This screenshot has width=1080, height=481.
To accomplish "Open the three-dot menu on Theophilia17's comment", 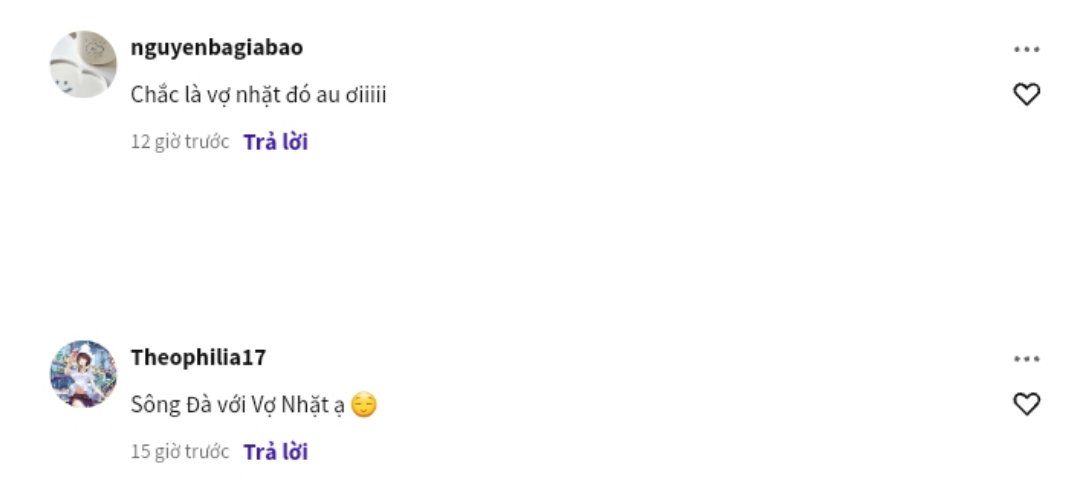I will 1026,359.
